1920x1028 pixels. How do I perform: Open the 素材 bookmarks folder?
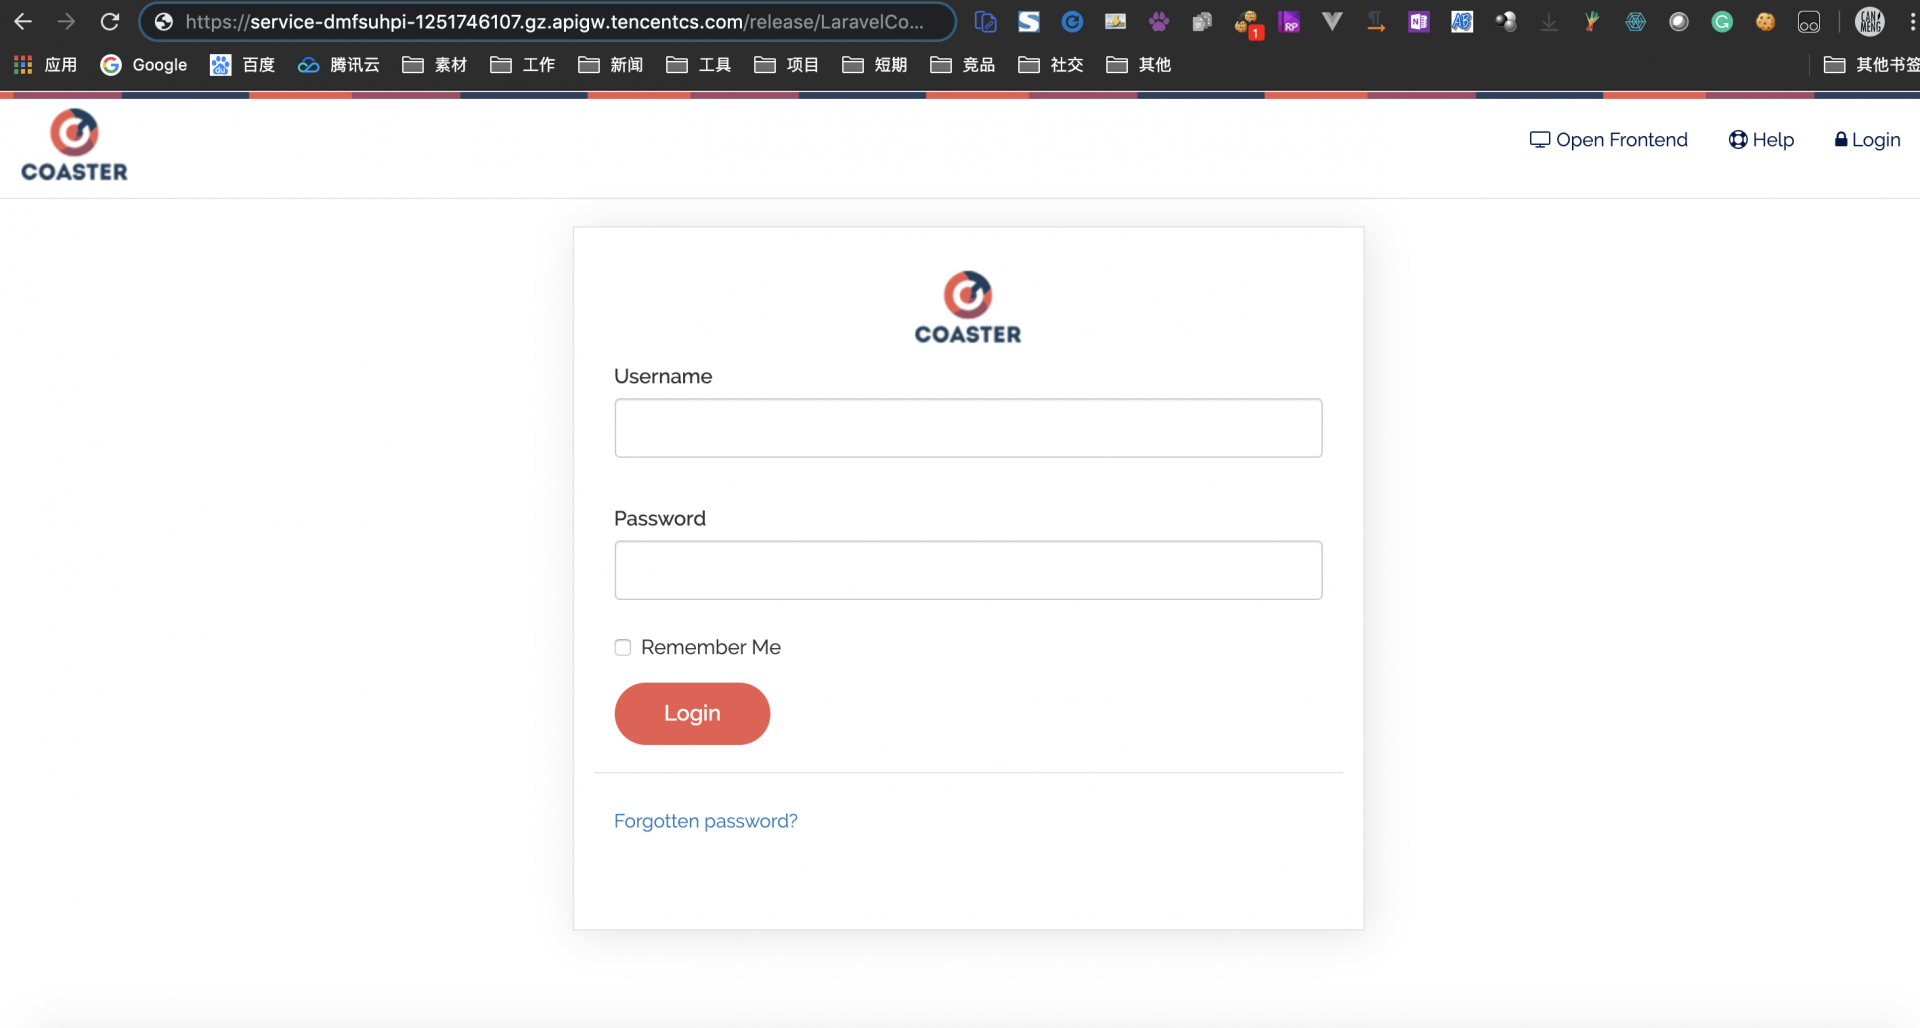pos(435,65)
